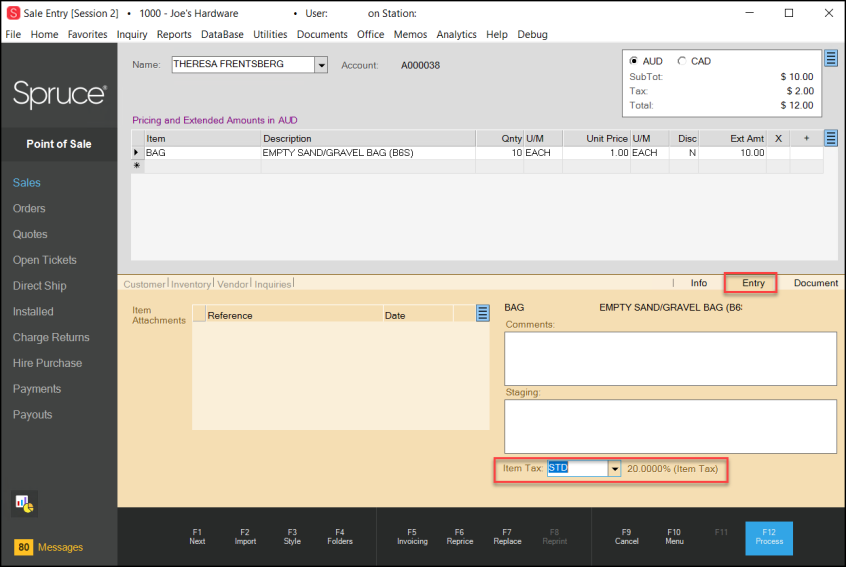The image size is (846, 567).
Task: Go to Hire Purchase in sidebar
Action: (x=47, y=364)
